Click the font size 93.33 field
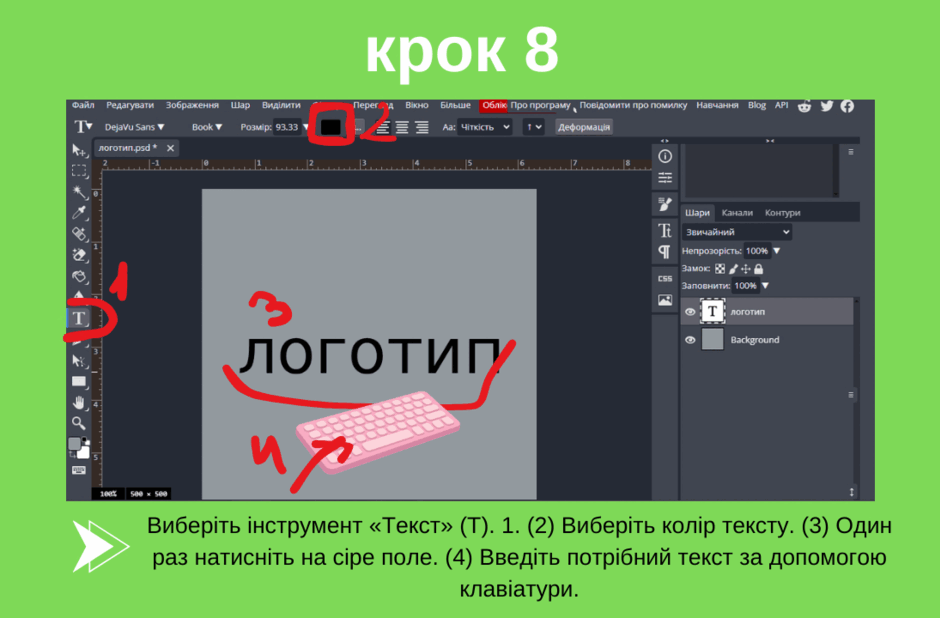940x618 pixels. click(x=288, y=127)
